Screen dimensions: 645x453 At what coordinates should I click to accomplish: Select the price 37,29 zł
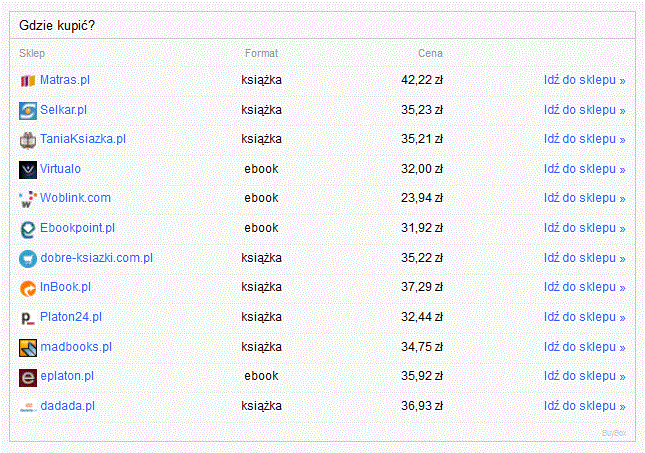tap(422, 287)
